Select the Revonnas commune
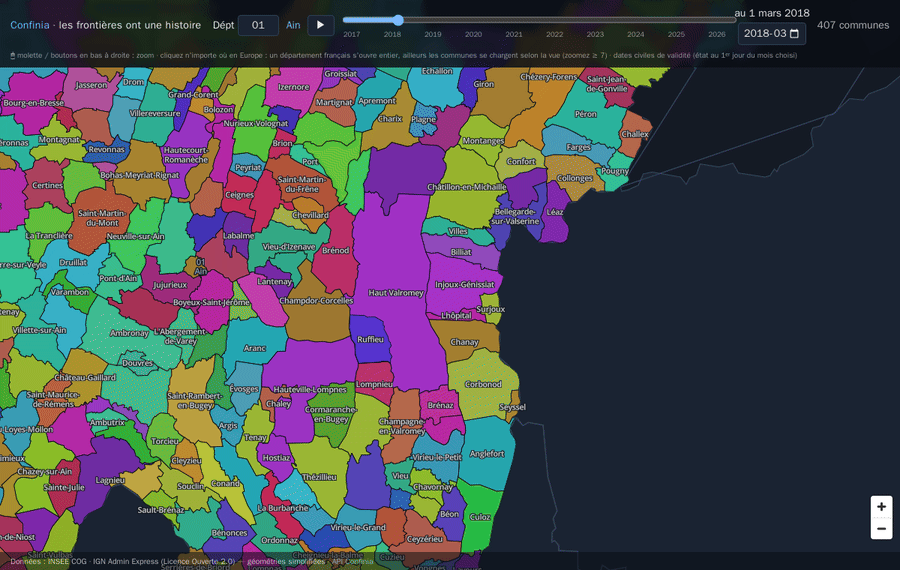 click(x=106, y=149)
